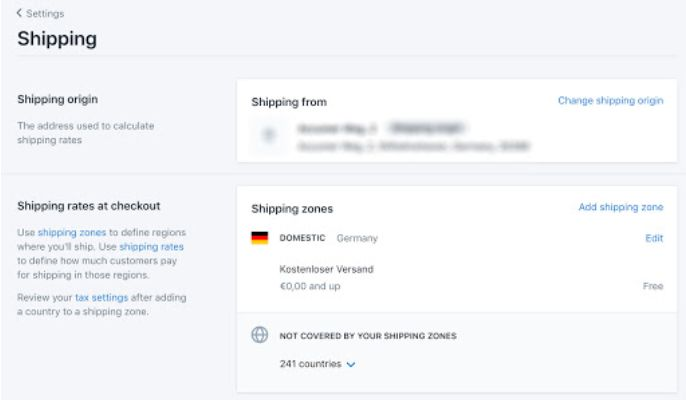Edit the Domestic Germany shipping zone

click(654, 238)
